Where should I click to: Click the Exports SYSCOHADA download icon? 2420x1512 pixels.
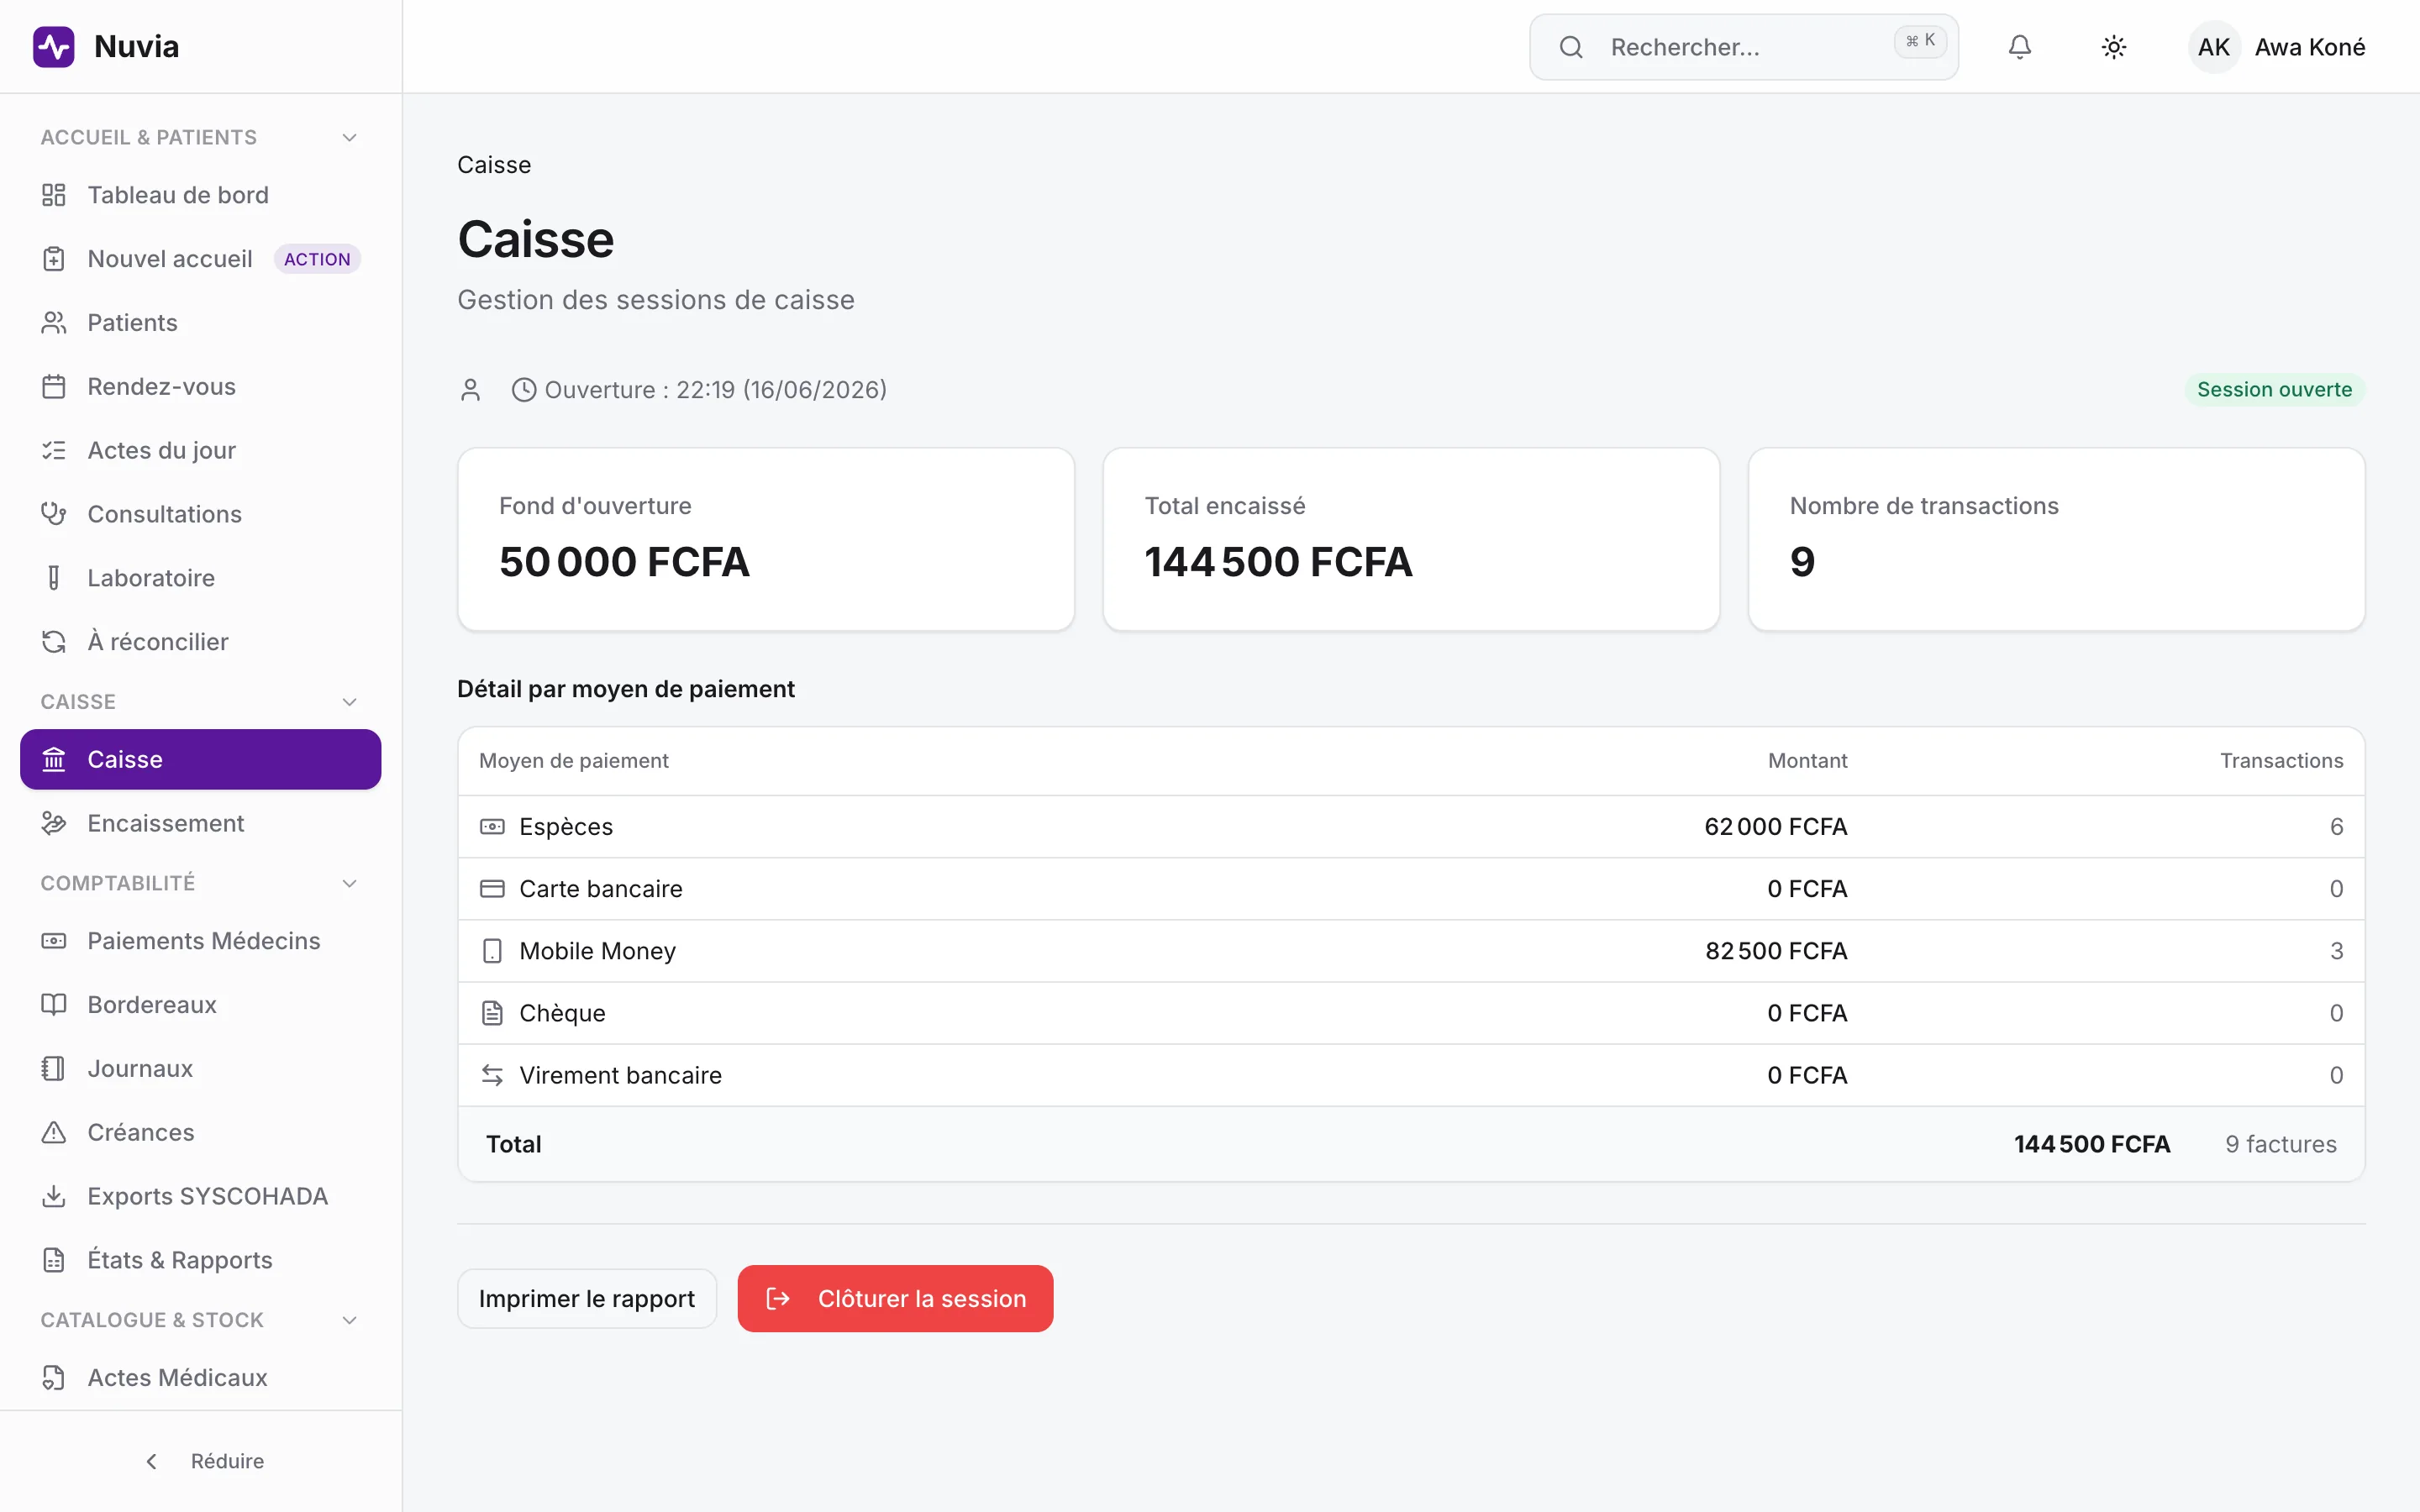[x=54, y=1196]
